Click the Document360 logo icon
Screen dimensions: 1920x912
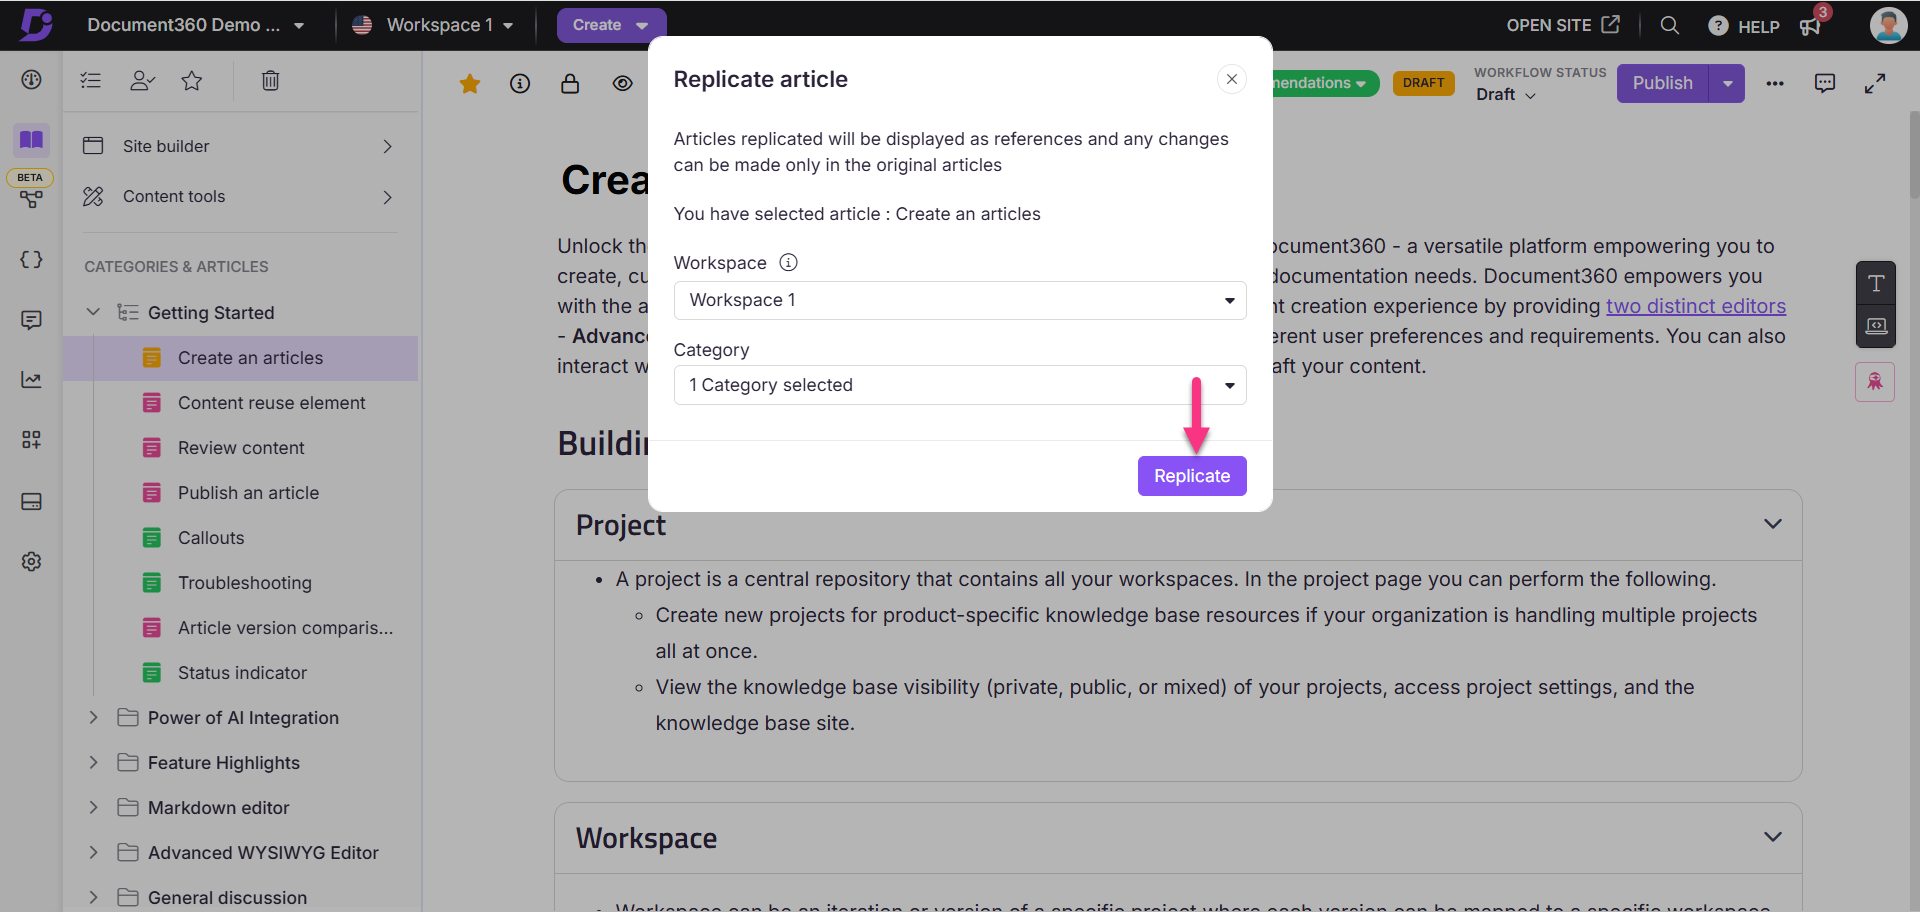click(x=36, y=24)
